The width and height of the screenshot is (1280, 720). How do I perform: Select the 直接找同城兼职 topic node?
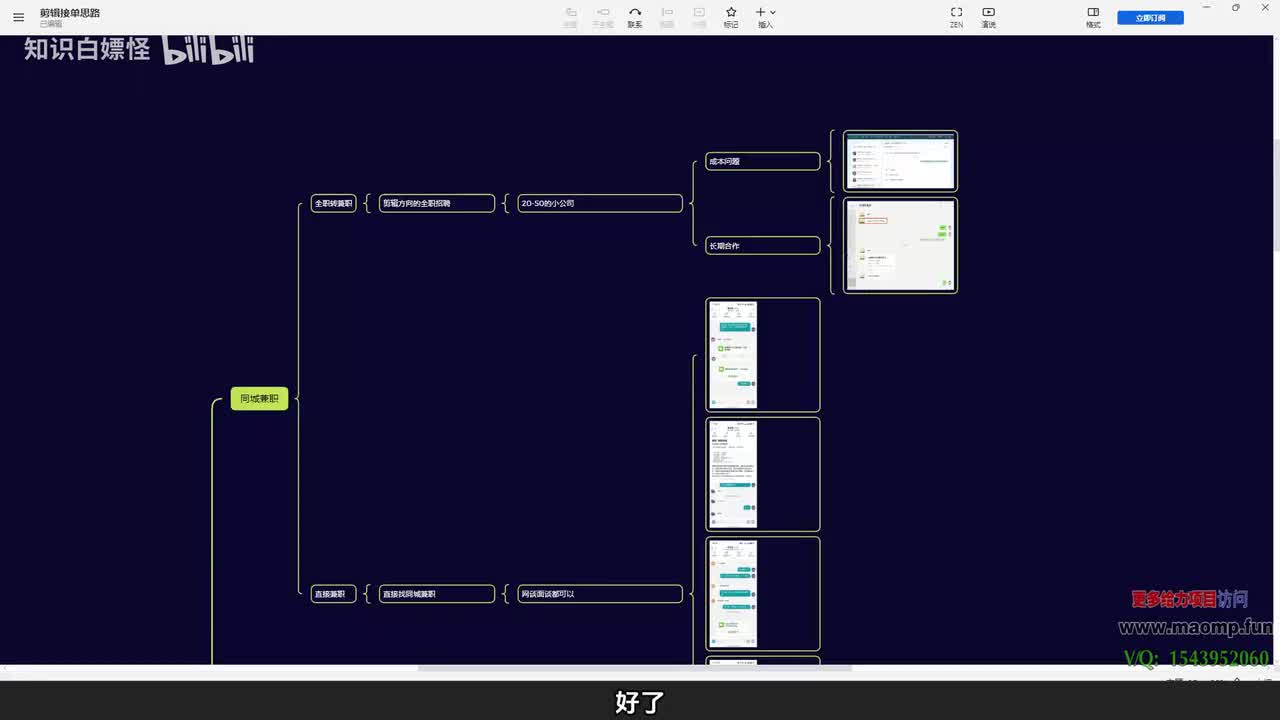pos(437,594)
